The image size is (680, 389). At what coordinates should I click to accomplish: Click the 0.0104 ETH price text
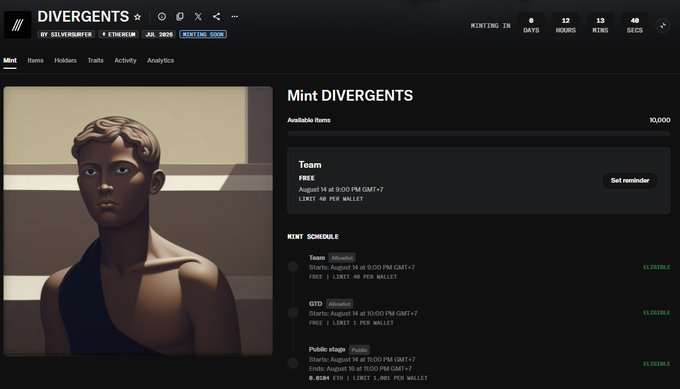click(326, 378)
